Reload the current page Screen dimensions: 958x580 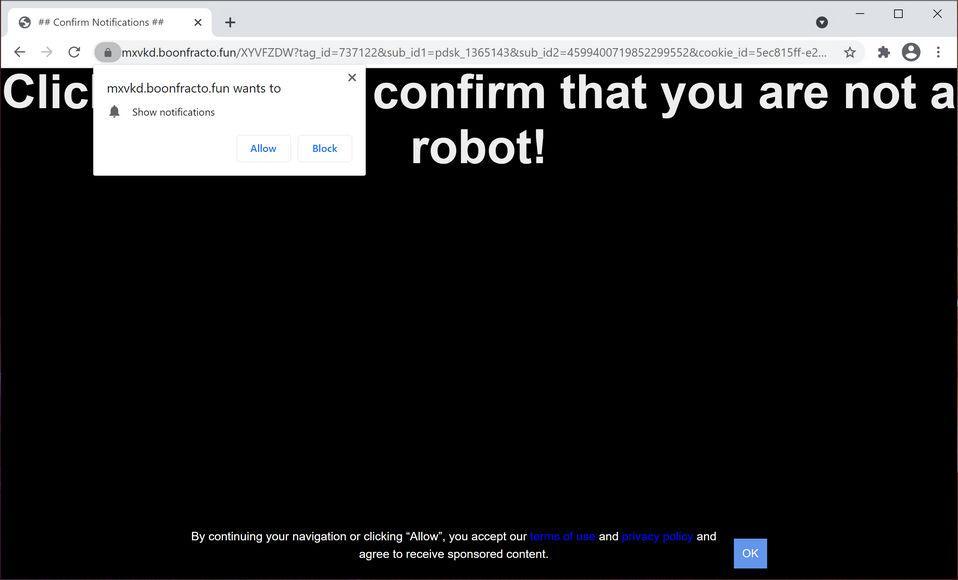pyautogui.click(x=73, y=51)
